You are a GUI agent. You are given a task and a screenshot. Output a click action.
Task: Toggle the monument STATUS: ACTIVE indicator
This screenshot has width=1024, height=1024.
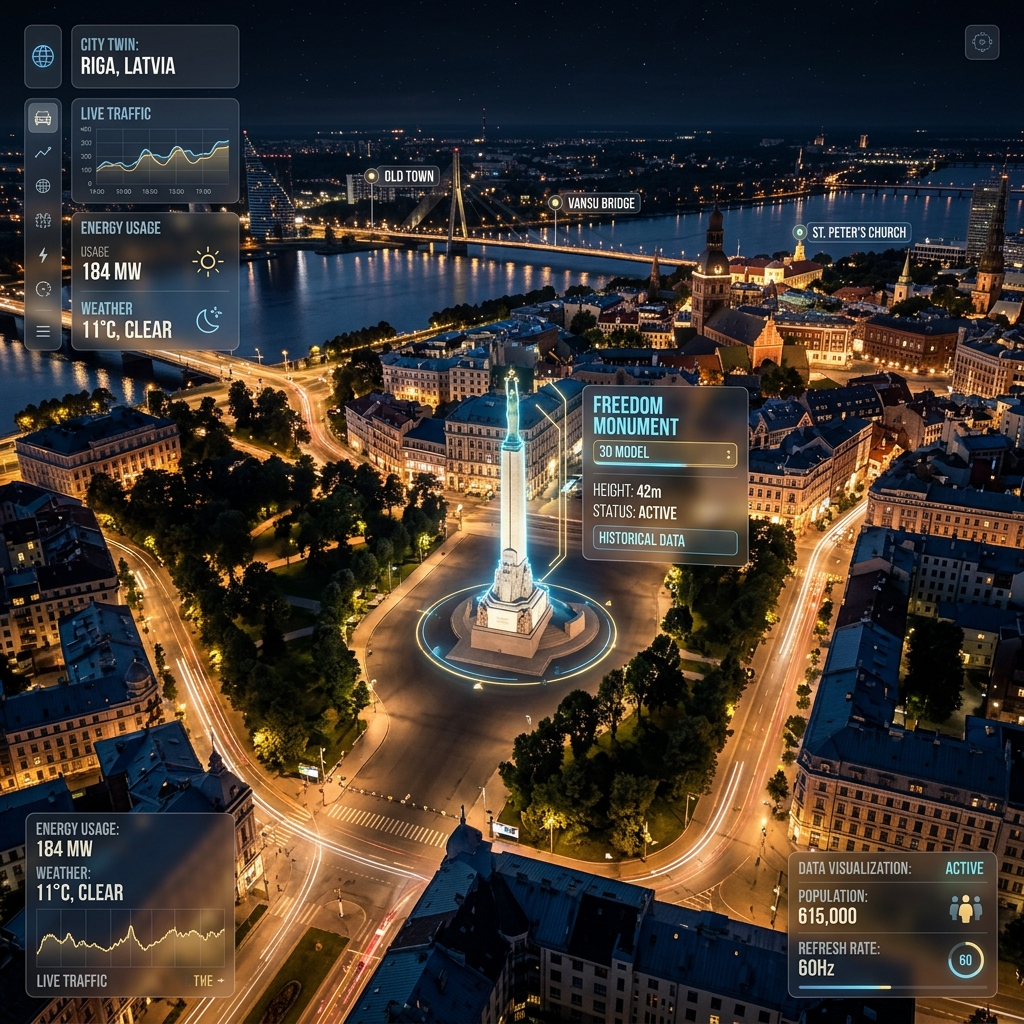[x=659, y=513]
